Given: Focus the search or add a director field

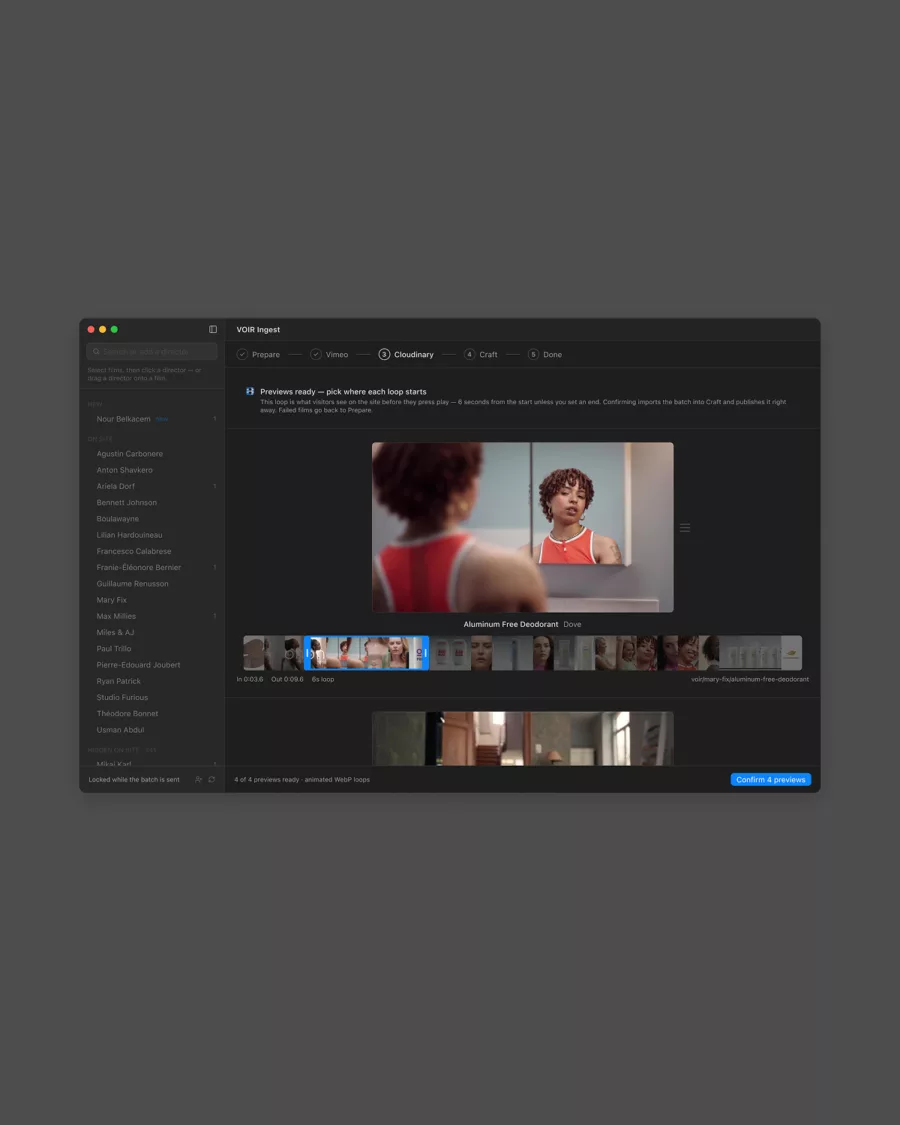Looking at the screenshot, I should (x=152, y=352).
